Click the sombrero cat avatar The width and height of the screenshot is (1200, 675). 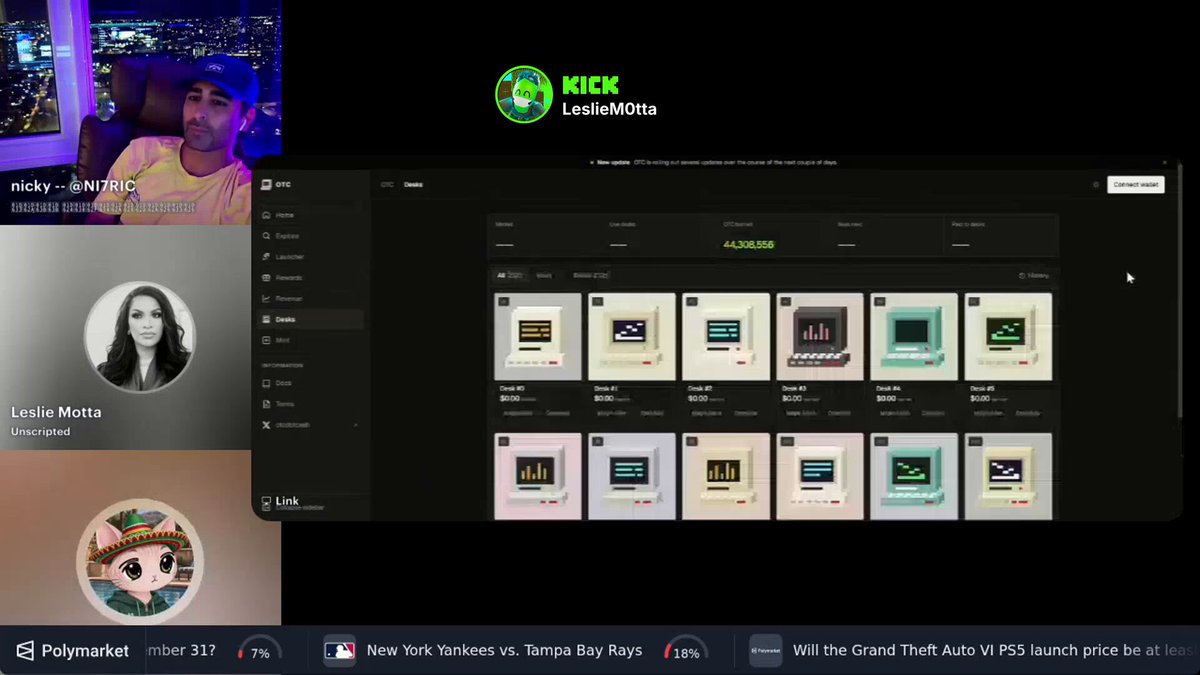tap(140, 562)
